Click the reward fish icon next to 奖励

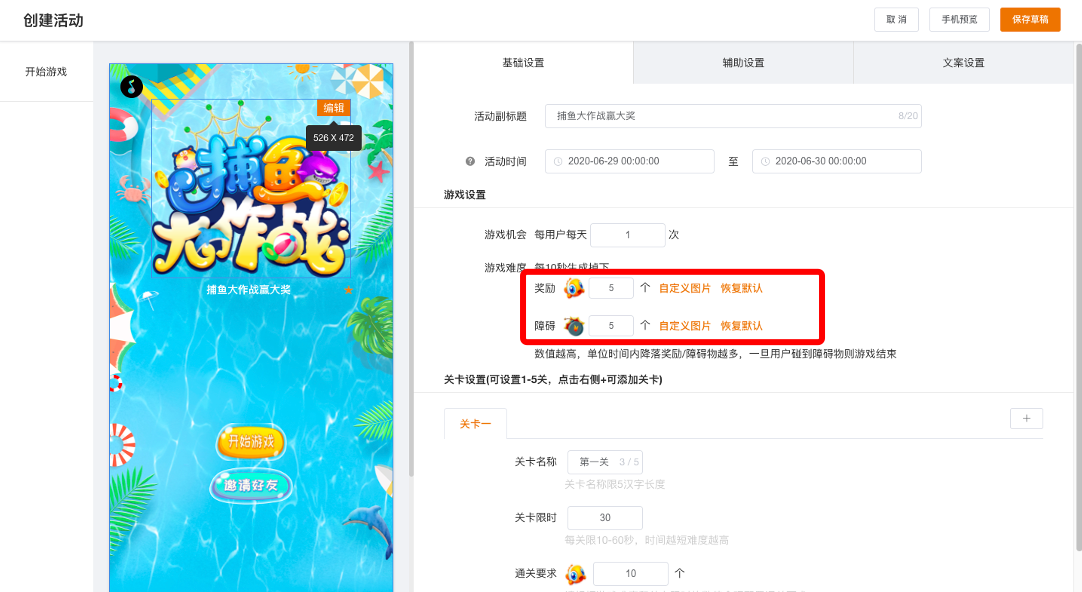click(574, 288)
